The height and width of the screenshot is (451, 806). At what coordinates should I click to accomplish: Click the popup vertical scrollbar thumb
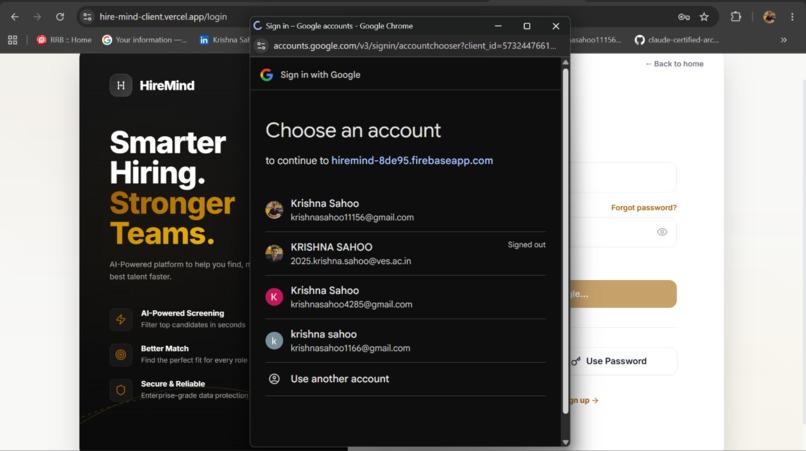point(565,241)
